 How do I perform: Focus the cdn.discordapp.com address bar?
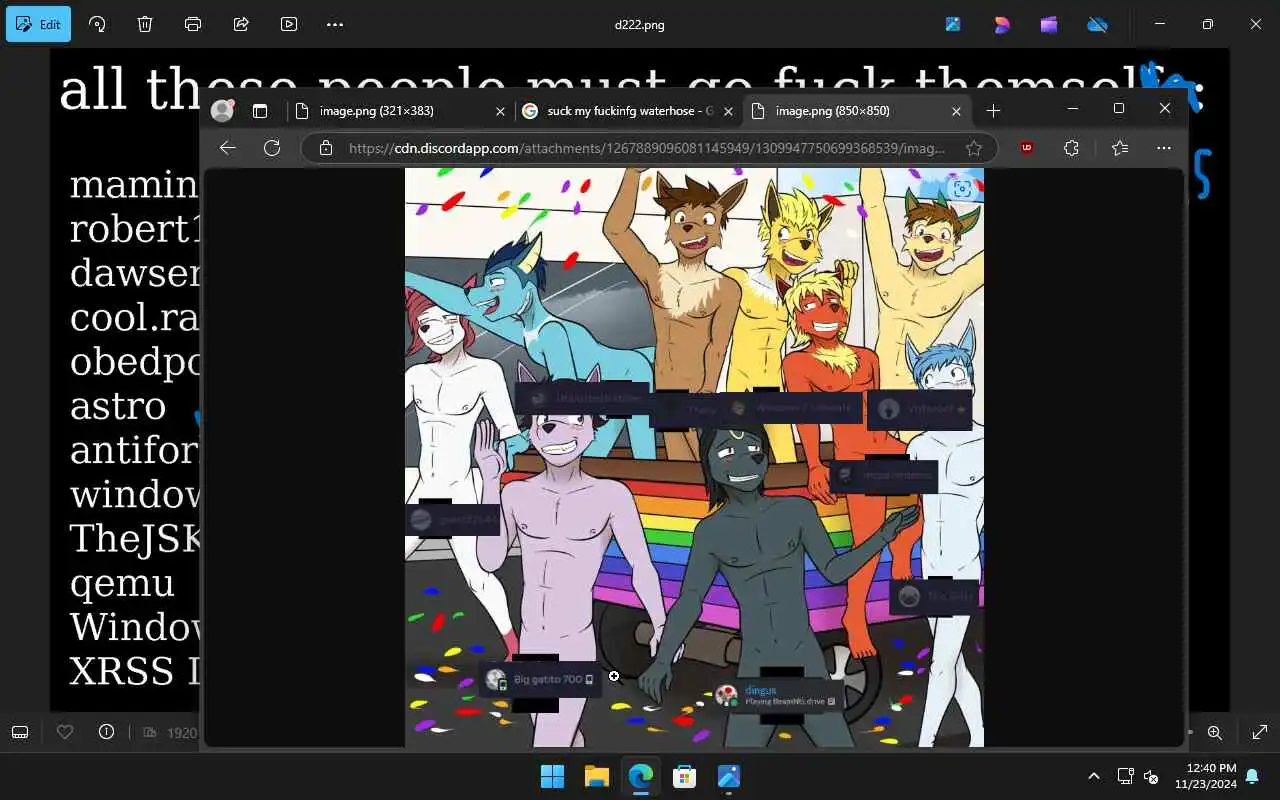coord(647,148)
